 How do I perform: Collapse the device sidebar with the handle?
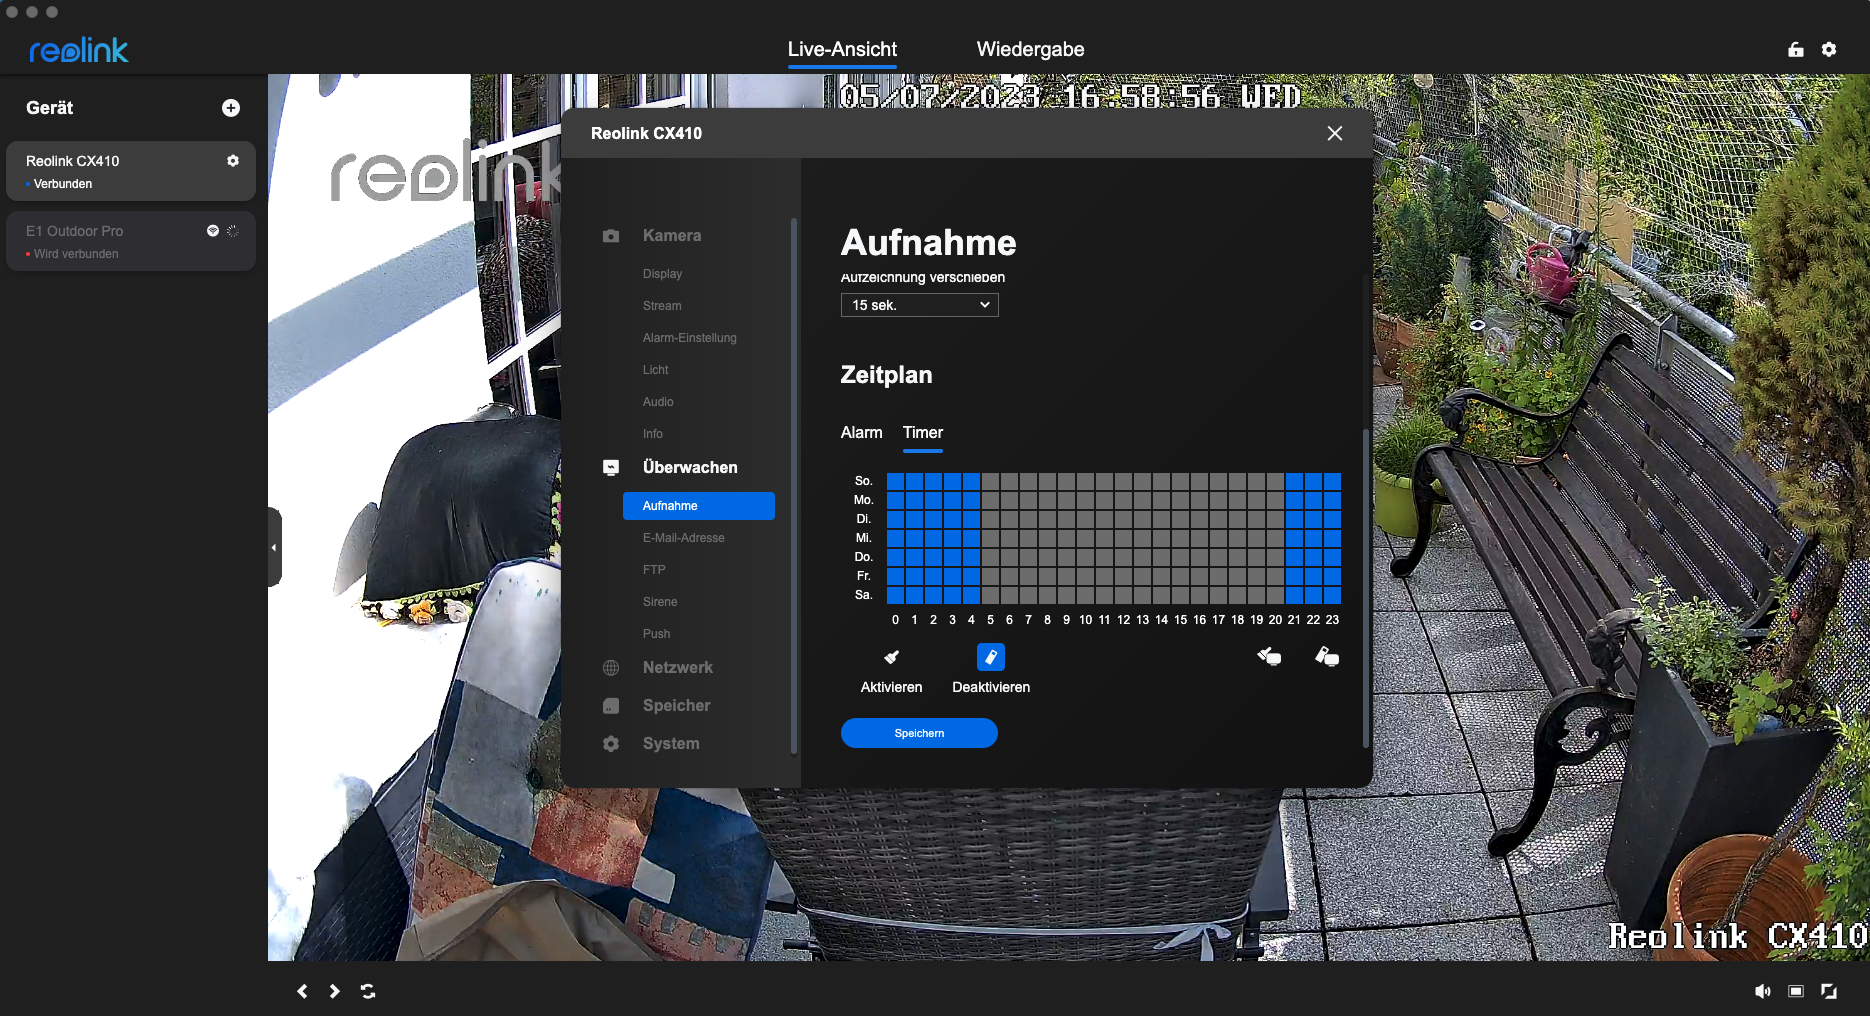click(274, 547)
